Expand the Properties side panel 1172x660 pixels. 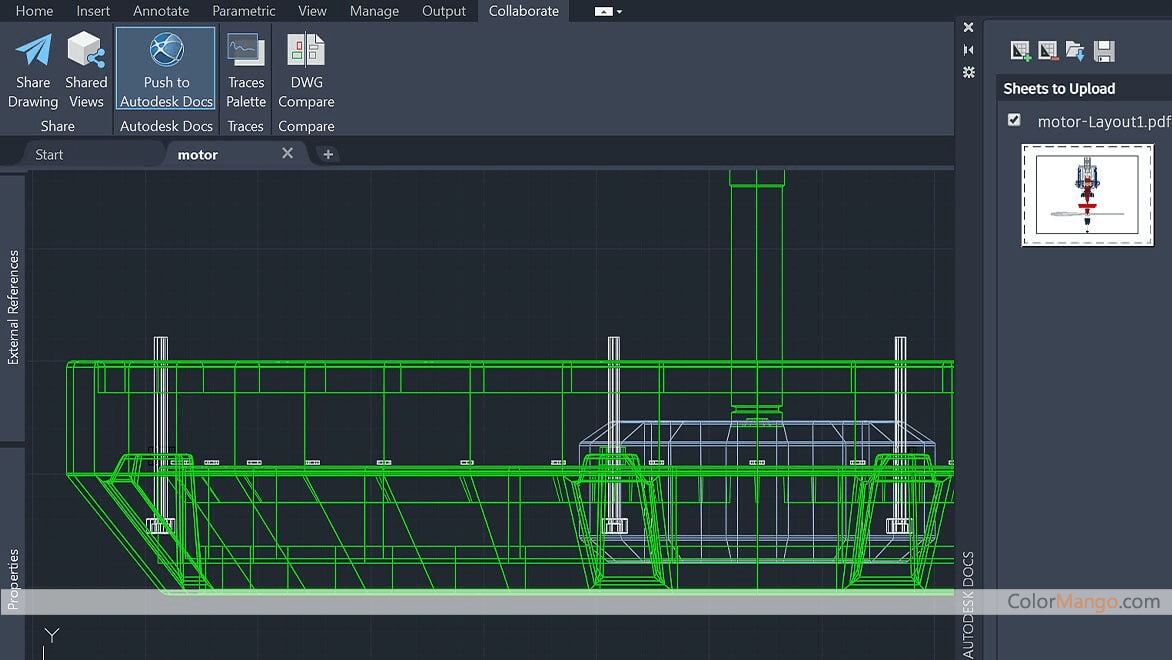tap(13, 578)
